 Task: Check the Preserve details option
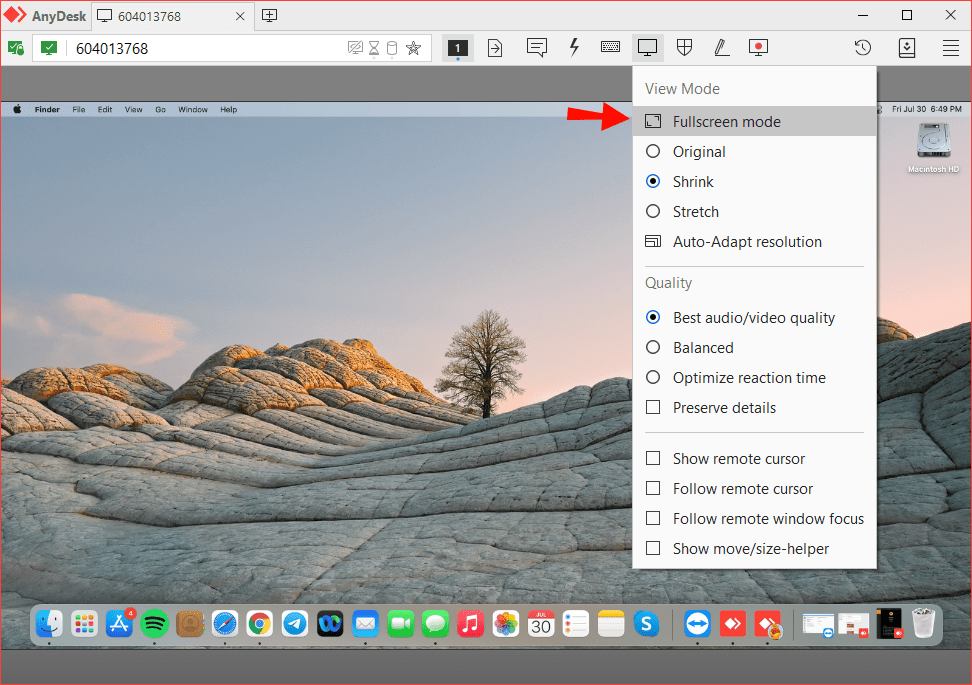pyautogui.click(x=653, y=408)
